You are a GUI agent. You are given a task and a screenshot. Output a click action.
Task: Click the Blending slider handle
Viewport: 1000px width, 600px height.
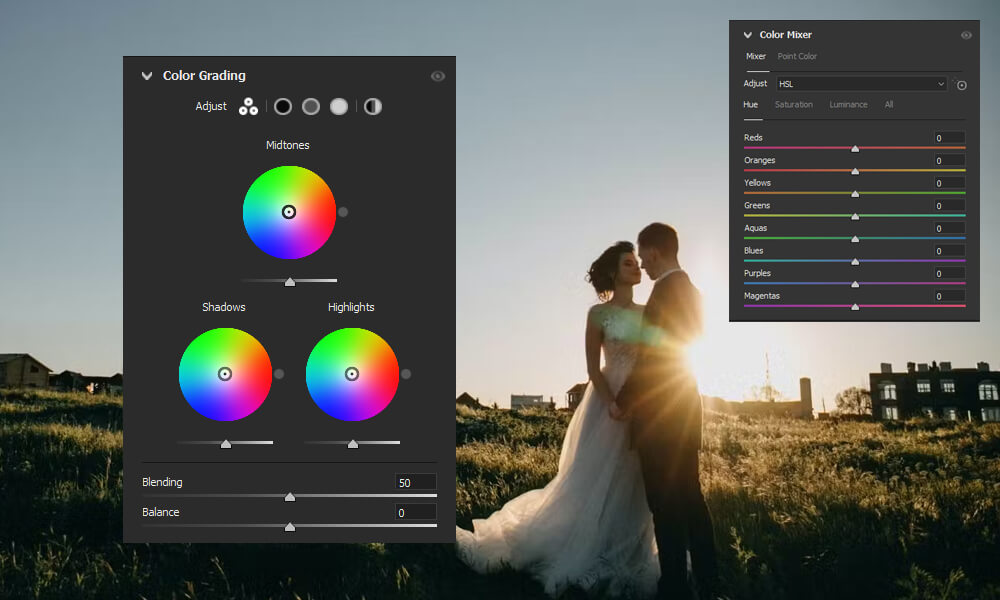(290, 496)
